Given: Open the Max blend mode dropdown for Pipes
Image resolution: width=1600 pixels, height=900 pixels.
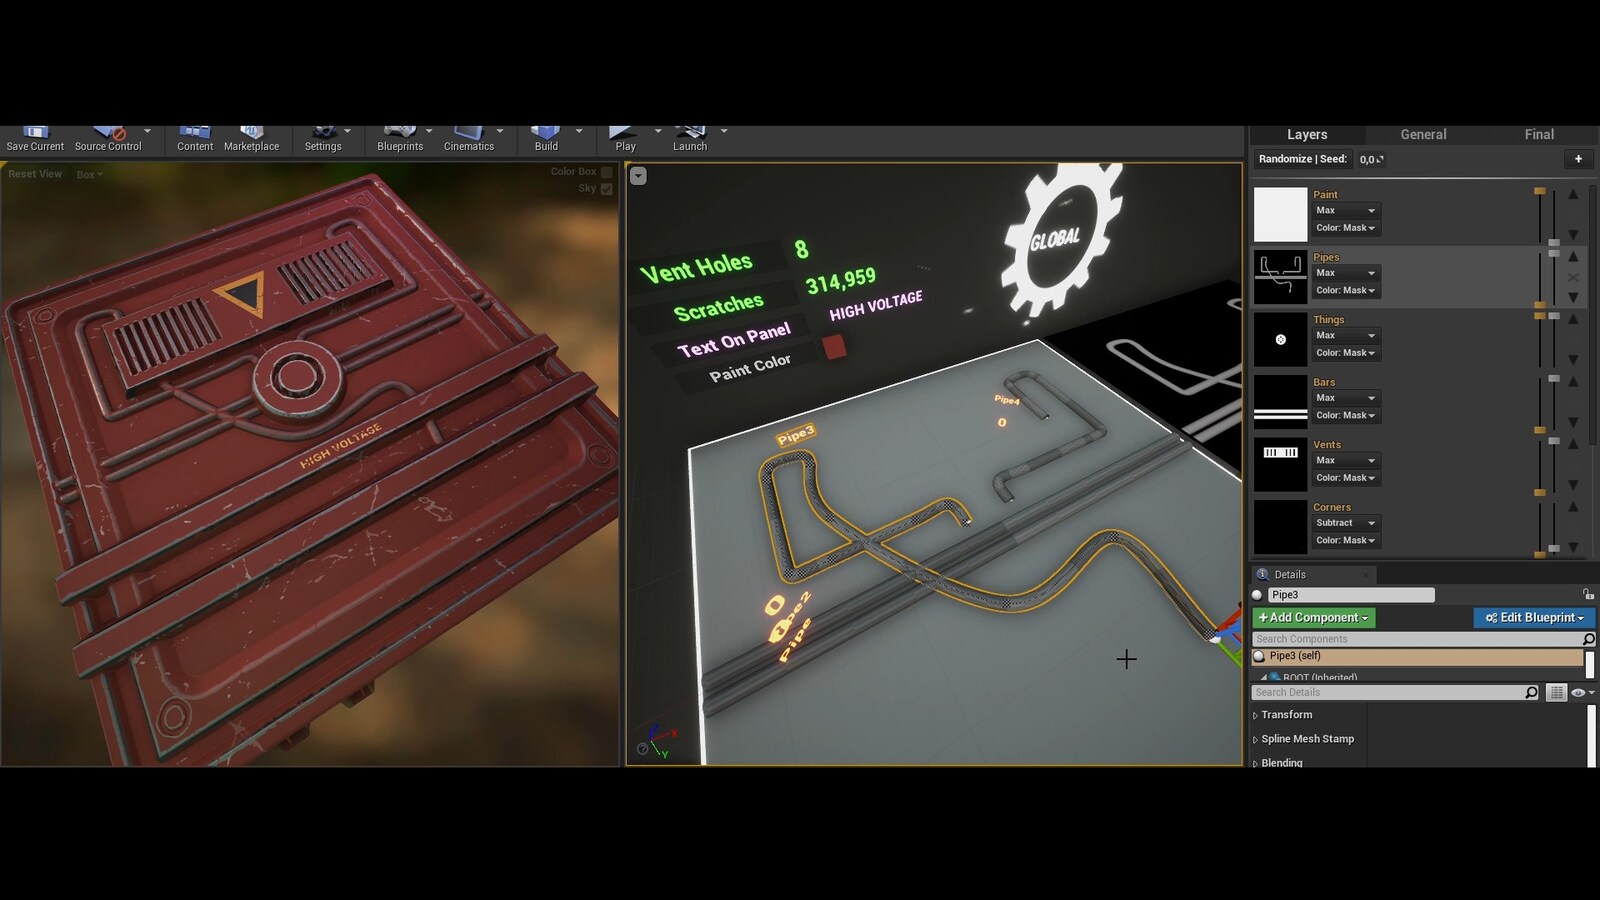Looking at the screenshot, I should (x=1345, y=273).
